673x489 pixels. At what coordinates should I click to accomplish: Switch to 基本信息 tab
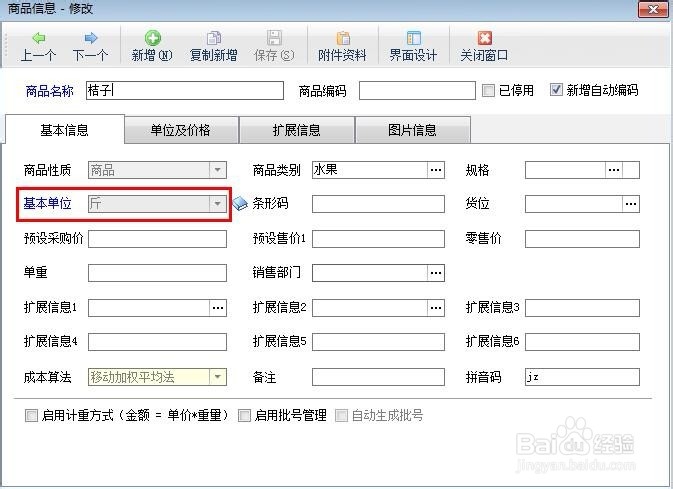pyautogui.click(x=64, y=129)
